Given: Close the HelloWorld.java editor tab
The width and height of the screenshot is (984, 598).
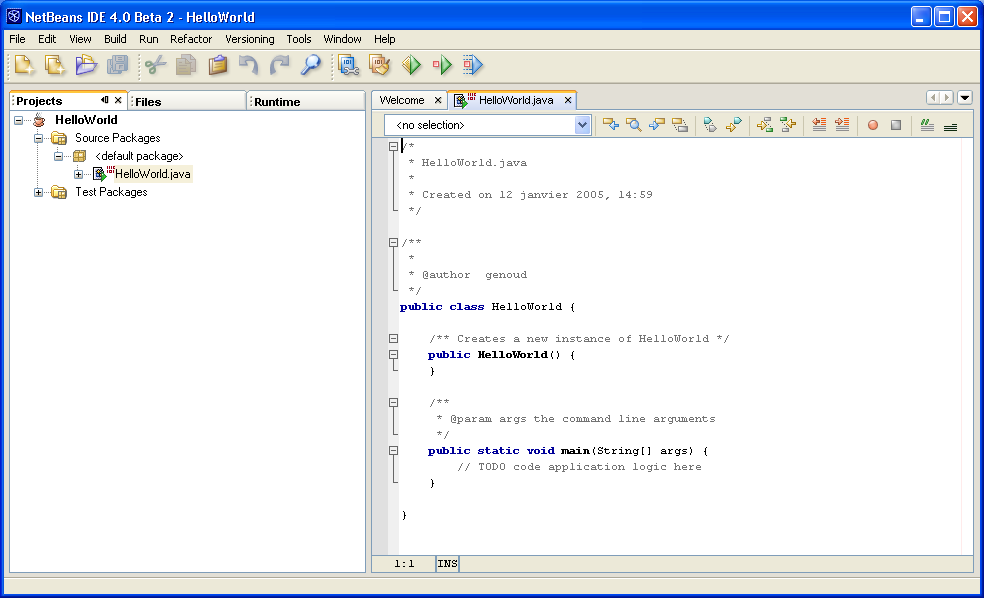Looking at the screenshot, I should click(x=568, y=100).
